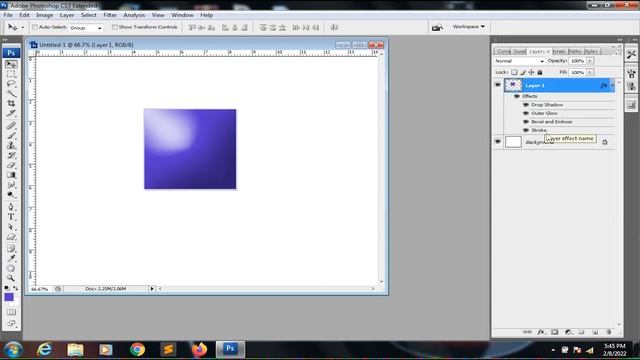Open Chrome from the taskbar

[x=138, y=350]
